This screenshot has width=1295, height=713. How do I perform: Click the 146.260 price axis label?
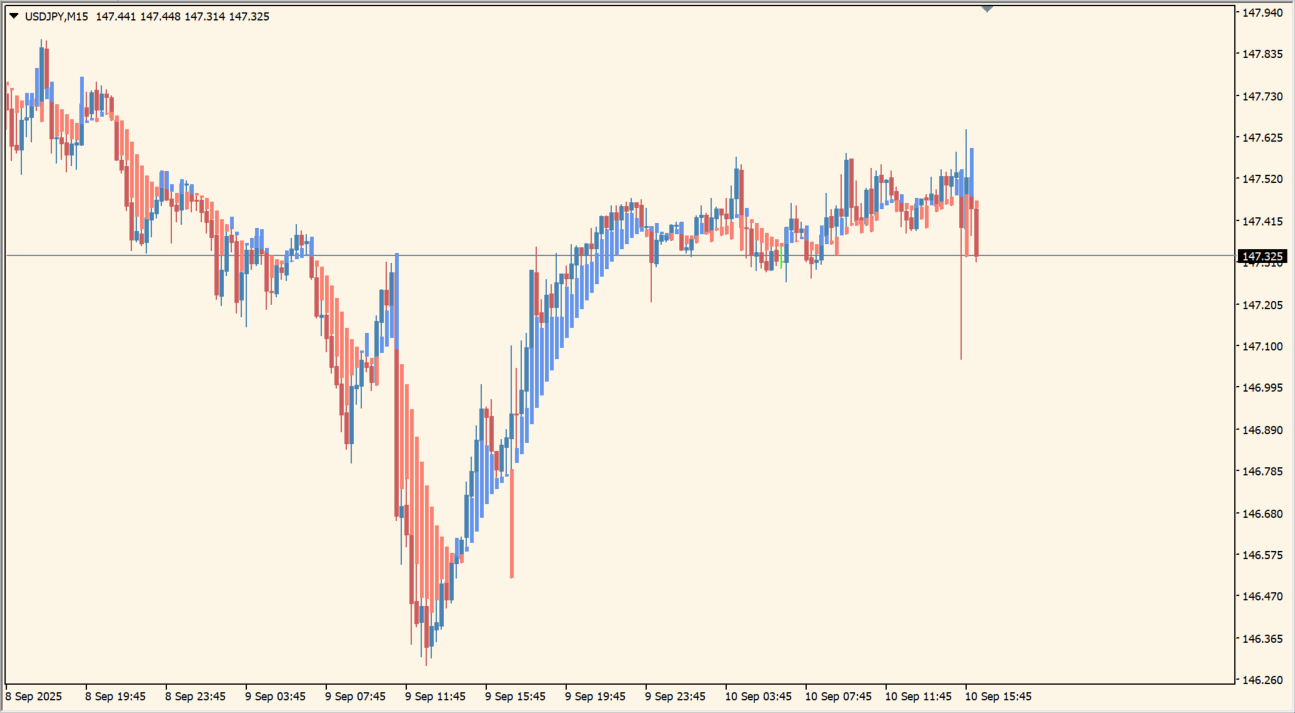coord(1261,680)
